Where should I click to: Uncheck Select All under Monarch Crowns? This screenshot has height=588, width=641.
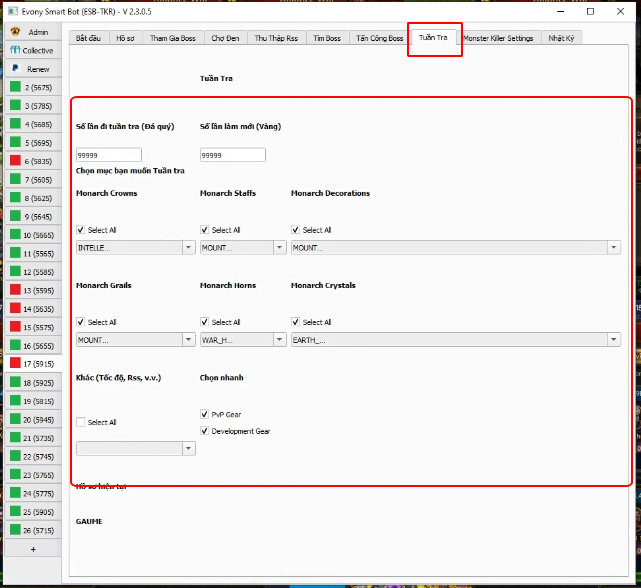pyautogui.click(x=81, y=230)
